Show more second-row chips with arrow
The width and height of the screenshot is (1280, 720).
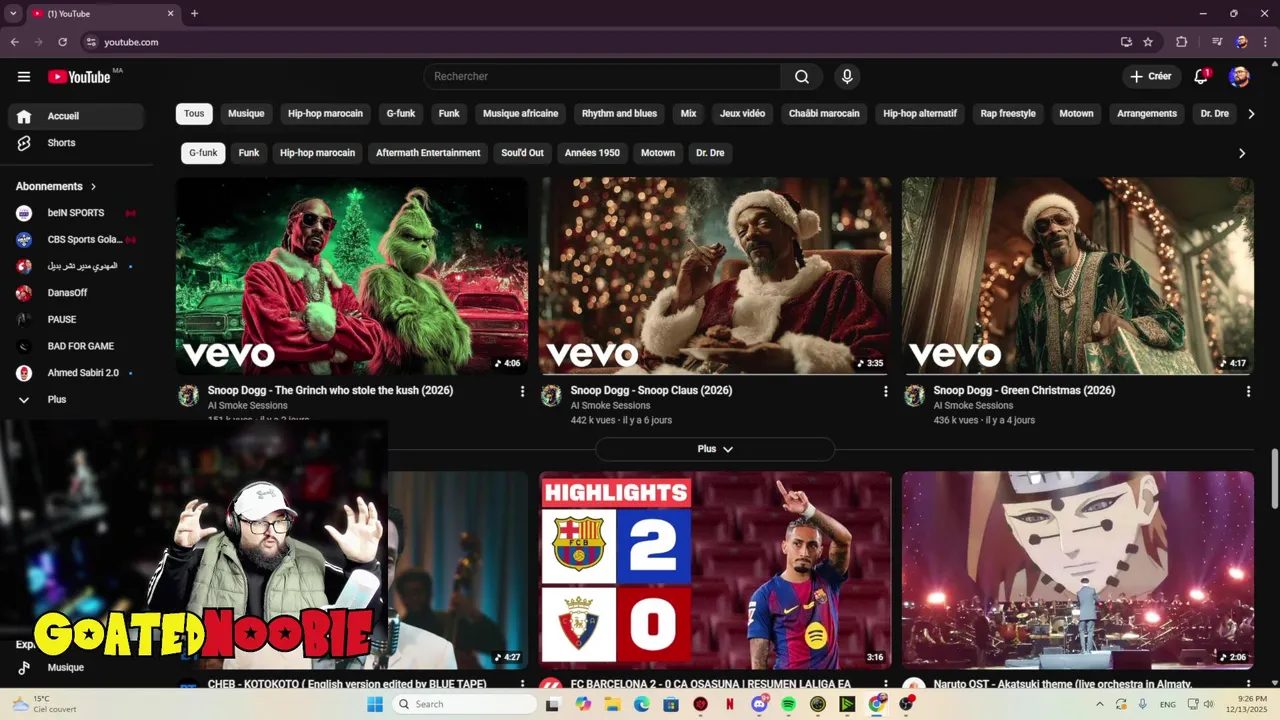pyautogui.click(x=1242, y=153)
